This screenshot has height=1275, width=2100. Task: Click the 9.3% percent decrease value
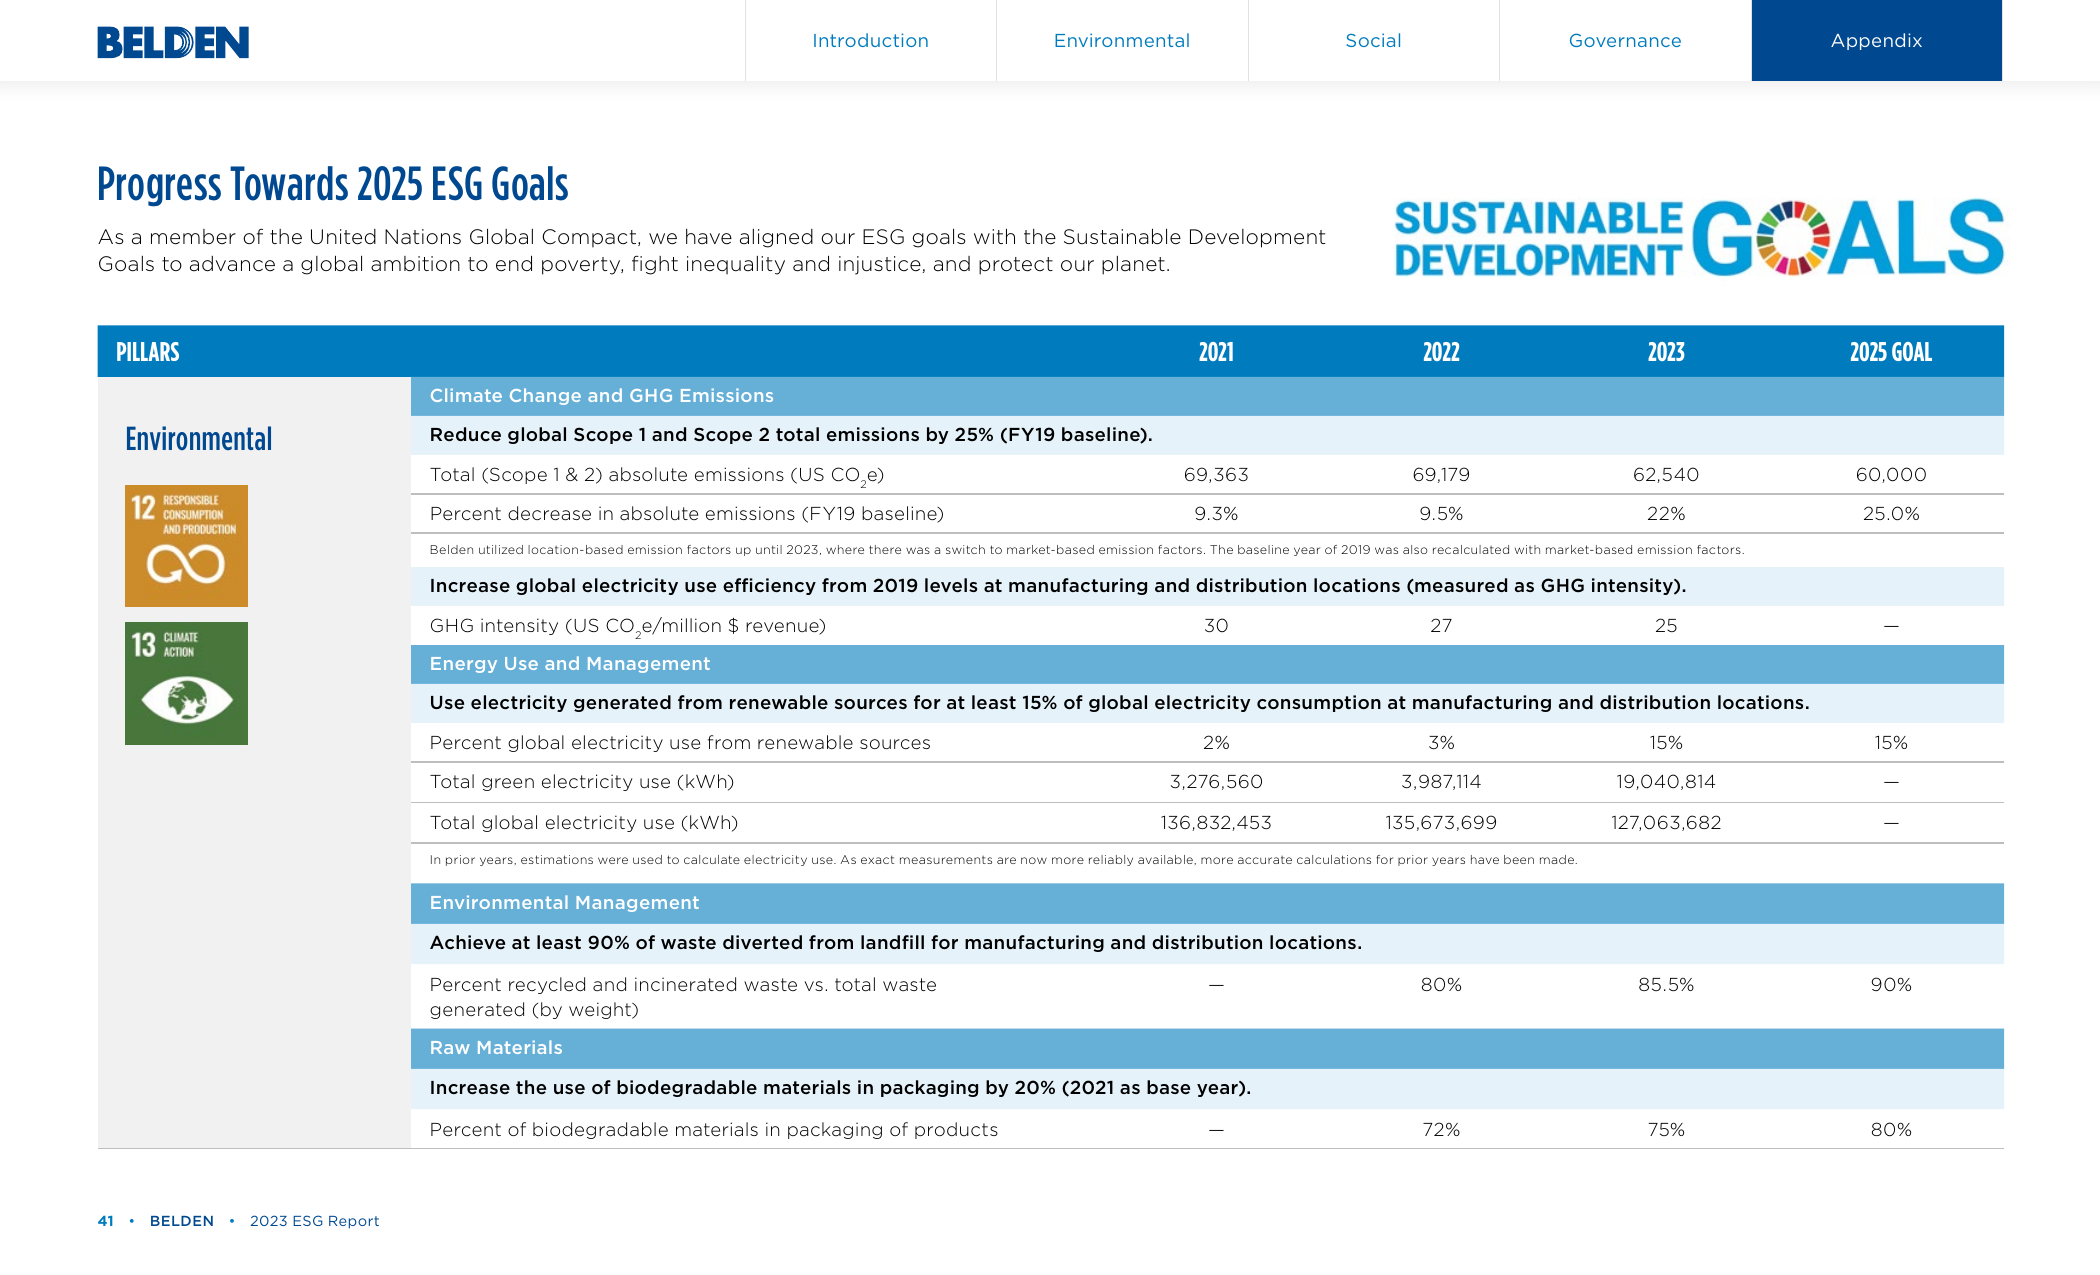point(1216,514)
